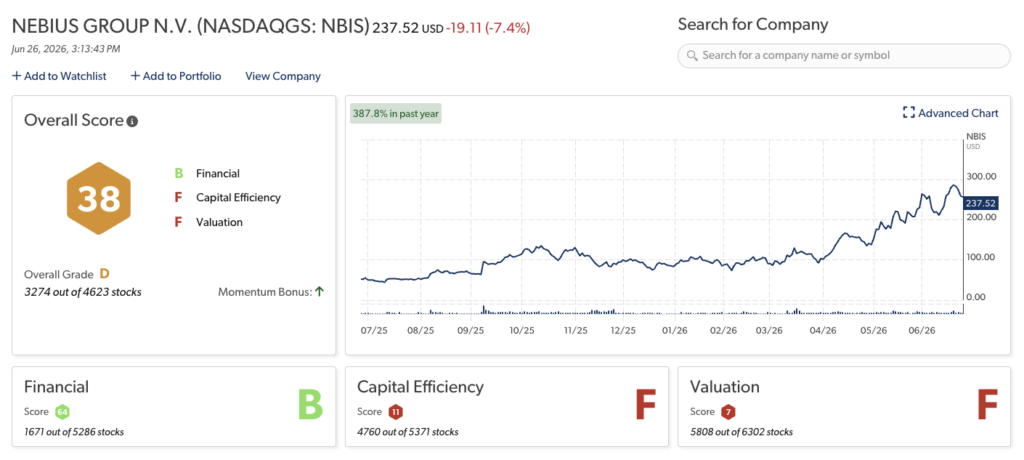Screen dimensions: 1024x460
Task: Click the red Capital Efficiency score badge 11
Action: 395,412
